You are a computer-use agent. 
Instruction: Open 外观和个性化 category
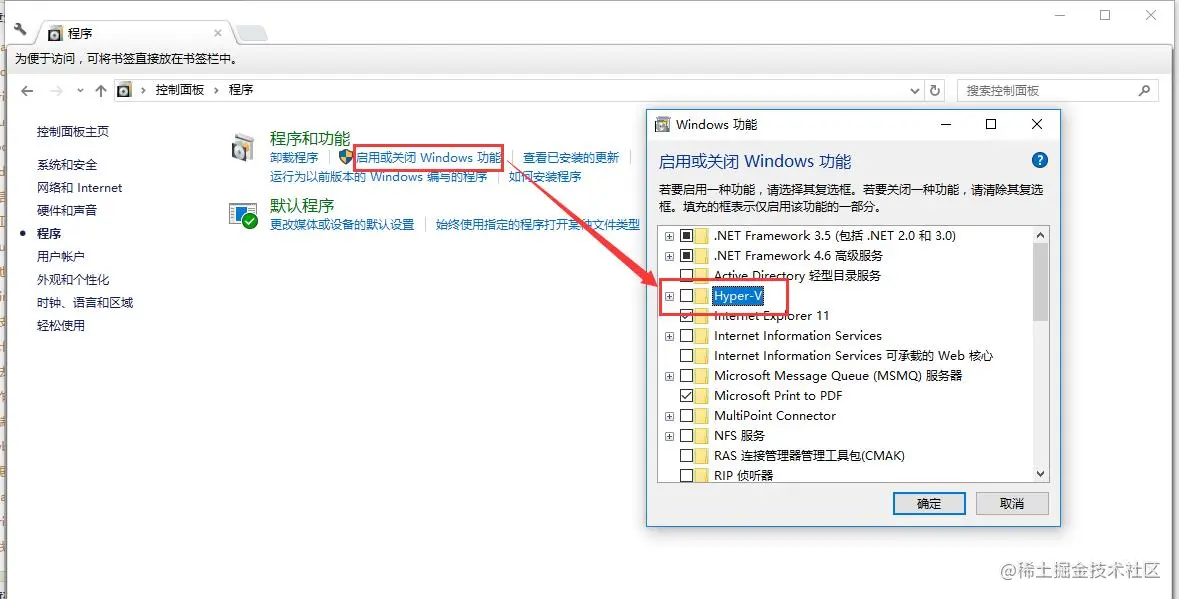pos(73,280)
